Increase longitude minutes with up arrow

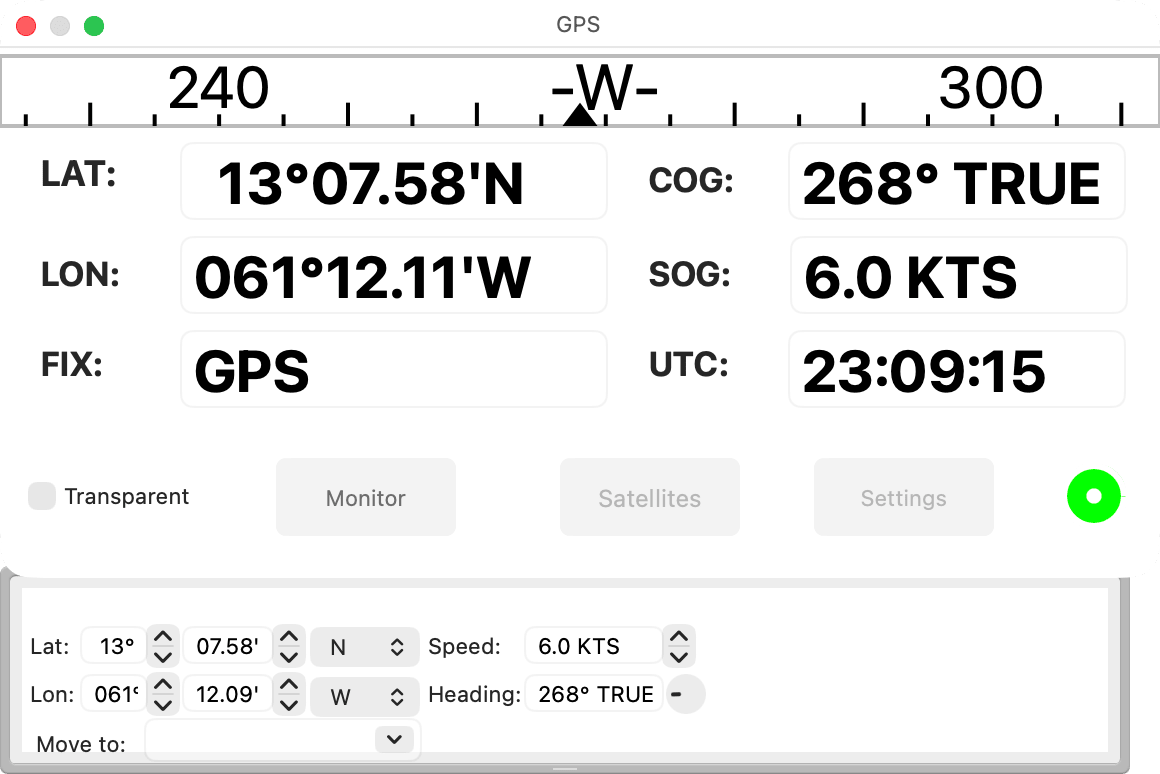click(289, 685)
